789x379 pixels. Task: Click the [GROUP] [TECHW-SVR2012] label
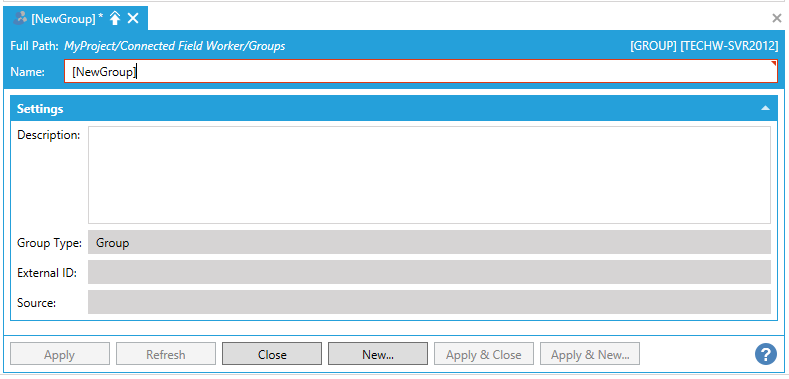pos(704,46)
